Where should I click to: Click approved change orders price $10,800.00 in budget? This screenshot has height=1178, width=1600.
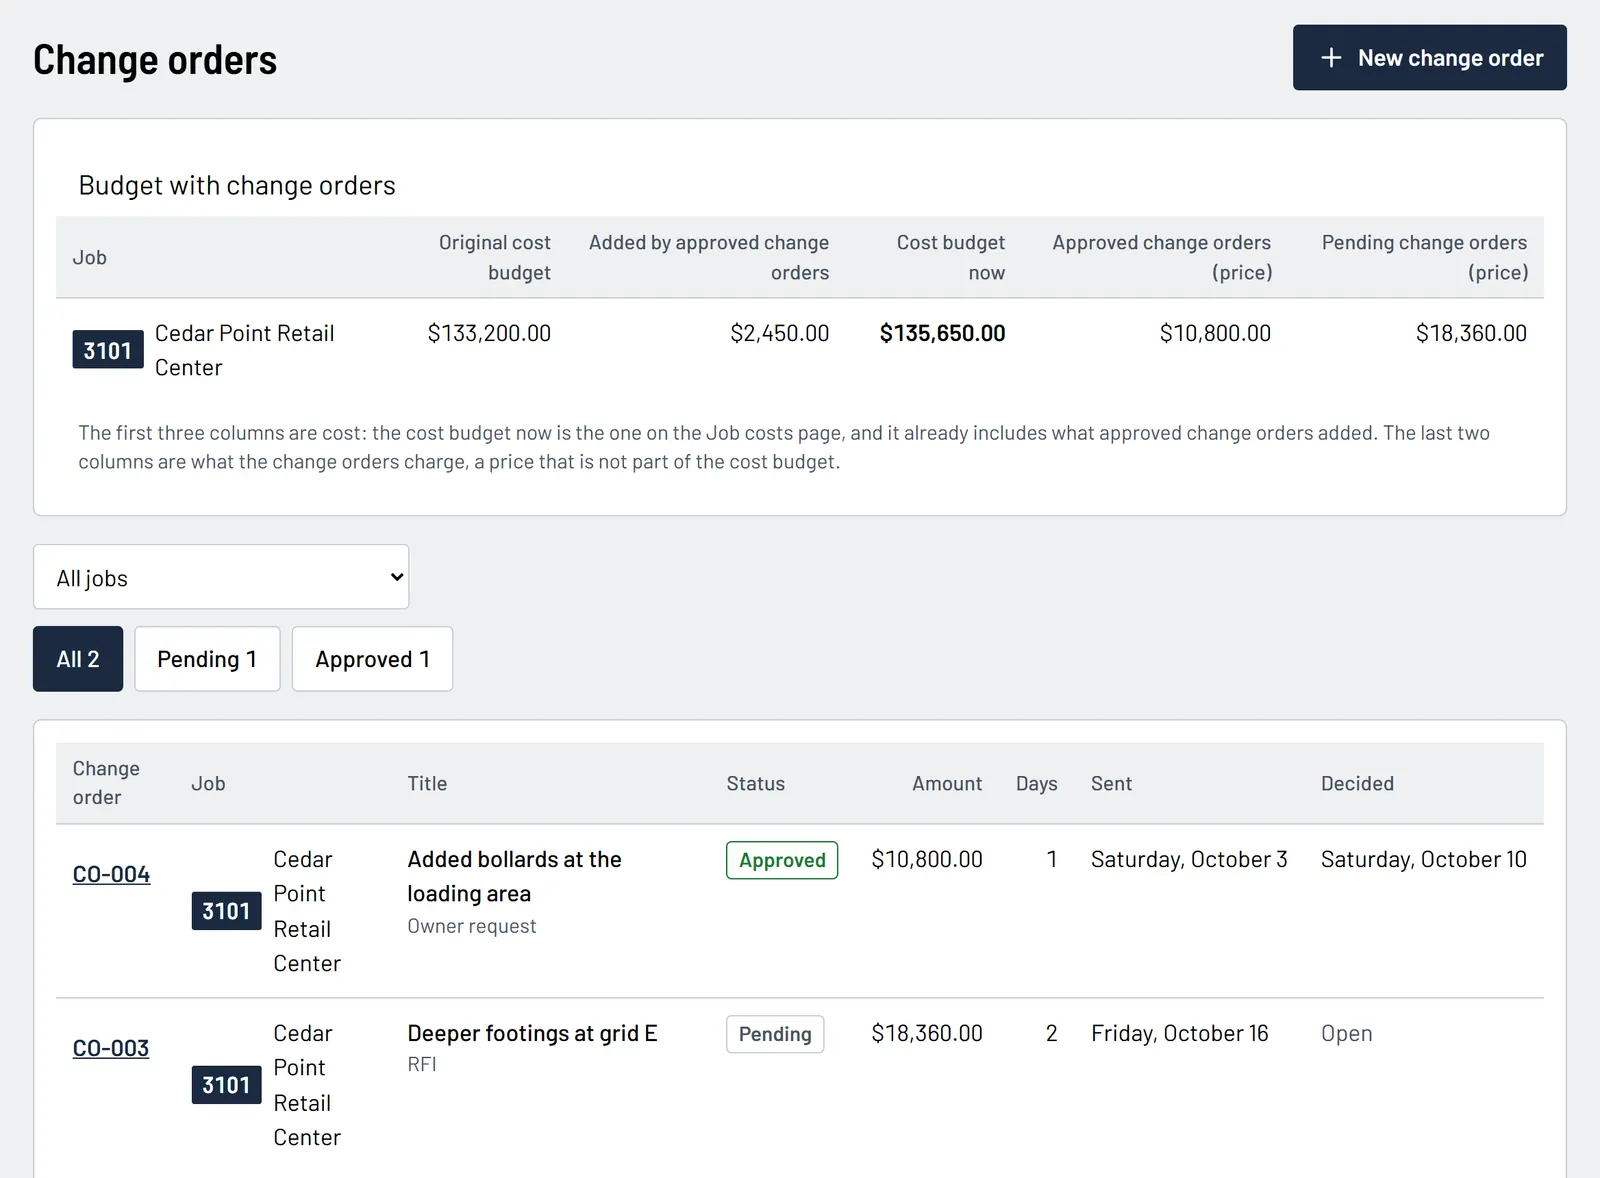coord(1215,333)
